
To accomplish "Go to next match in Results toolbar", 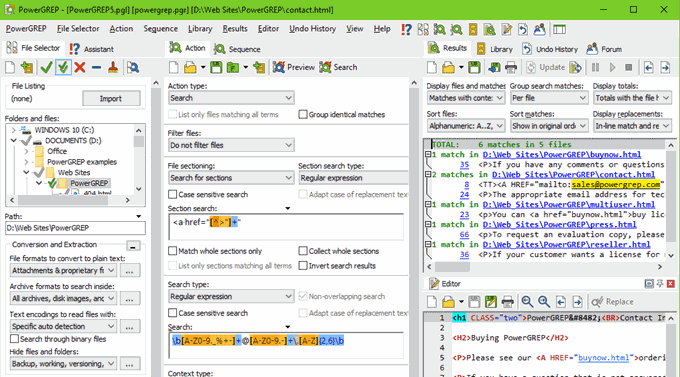I will (x=665, y=67).
